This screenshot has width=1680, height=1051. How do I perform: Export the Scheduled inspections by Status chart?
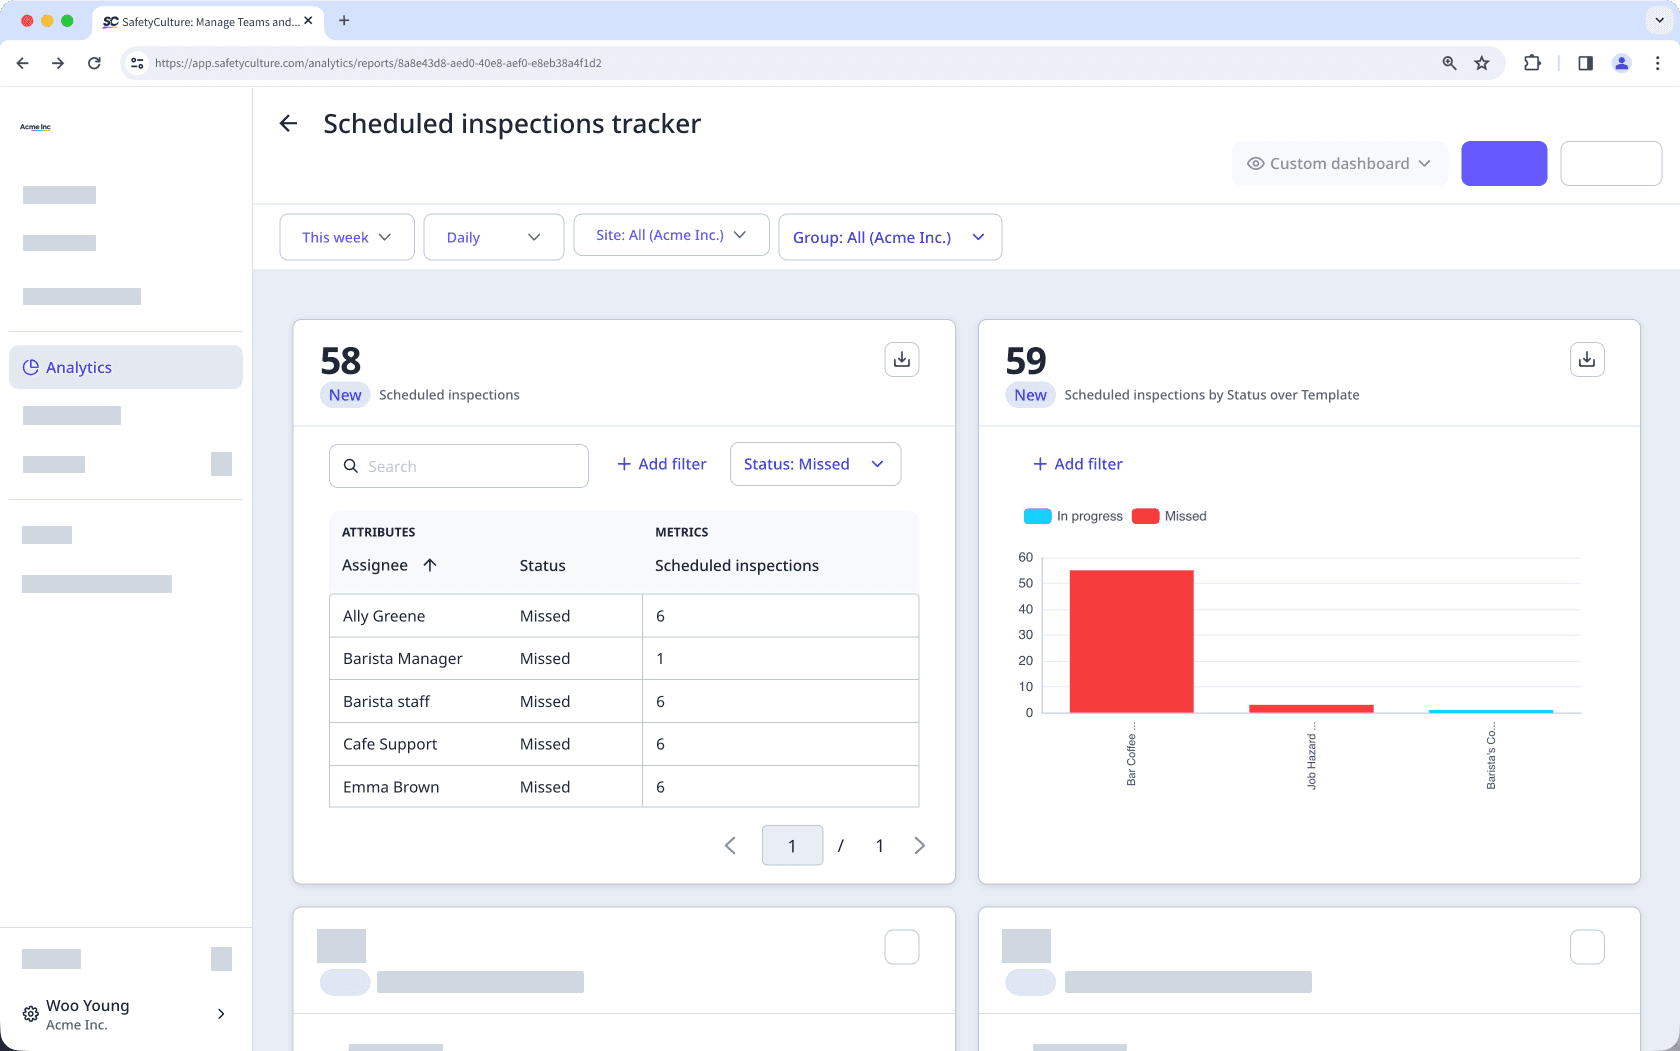click(x=1587, y=359)
